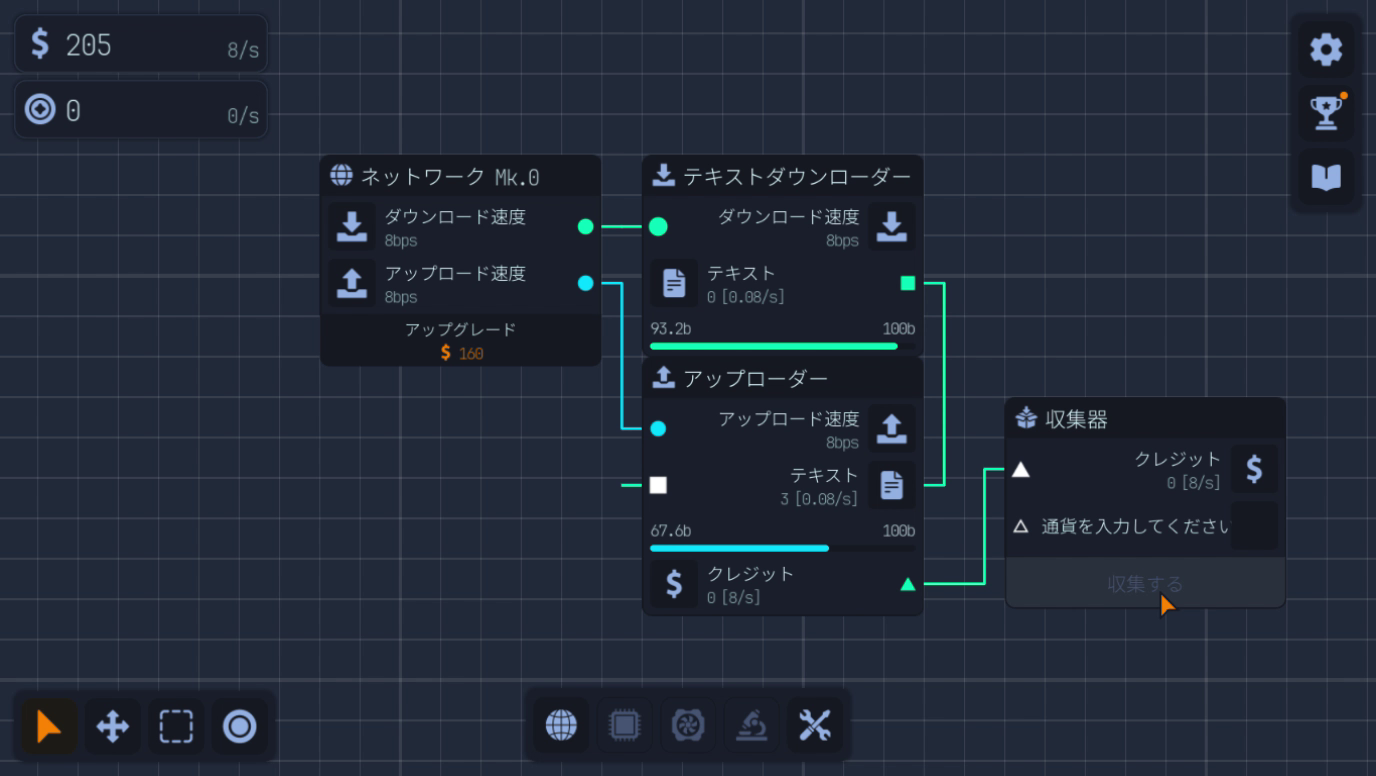1376x776 pixels.
Task: Toggle the ダウンロード速度 output port on ネットワーク Mk.0
Action: (x=585, y=226)
